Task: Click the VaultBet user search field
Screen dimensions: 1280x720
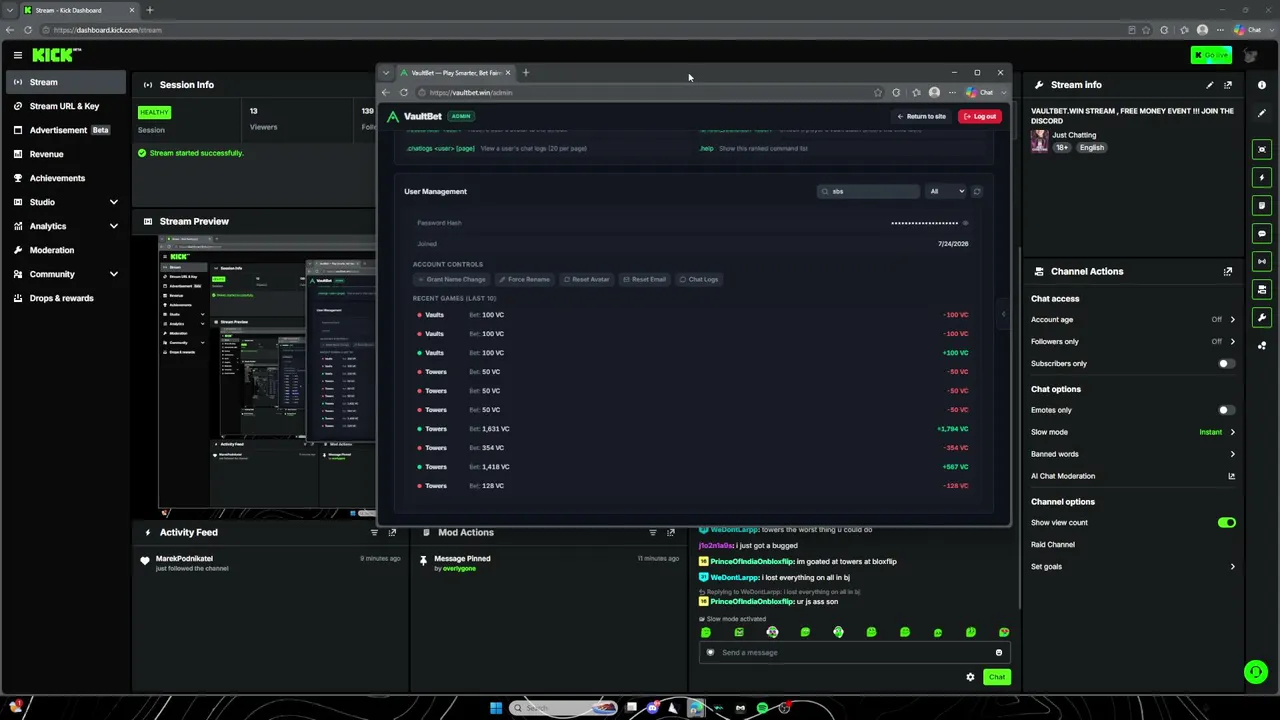Action: (868, 191)
